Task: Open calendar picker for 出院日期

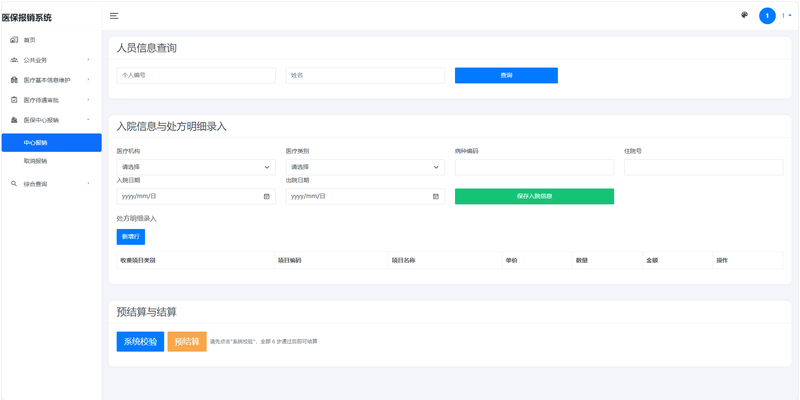Action: [436, 196]
